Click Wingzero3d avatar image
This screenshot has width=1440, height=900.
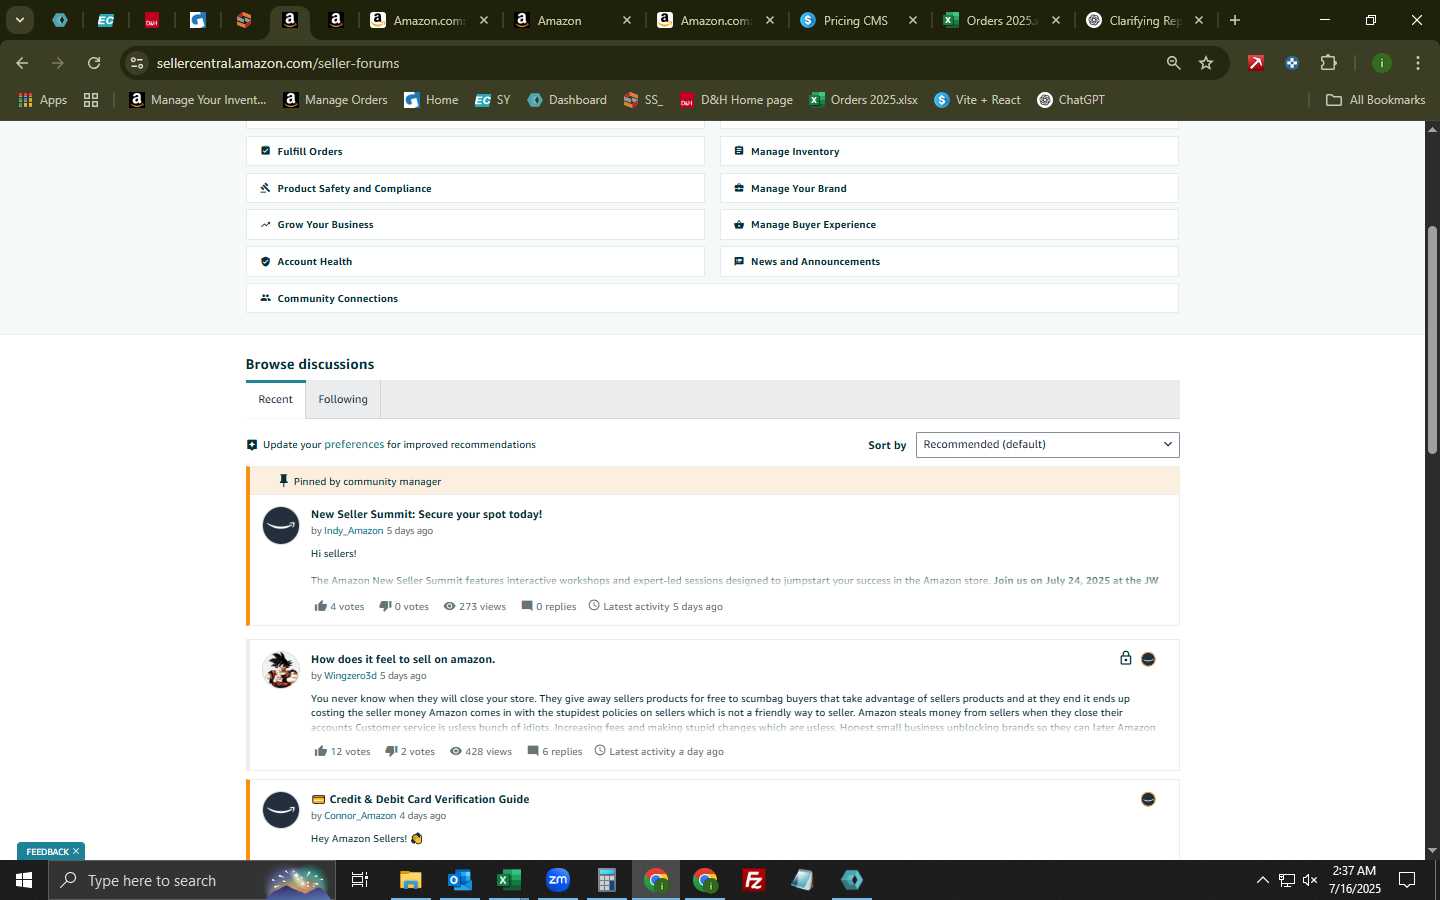281,670
